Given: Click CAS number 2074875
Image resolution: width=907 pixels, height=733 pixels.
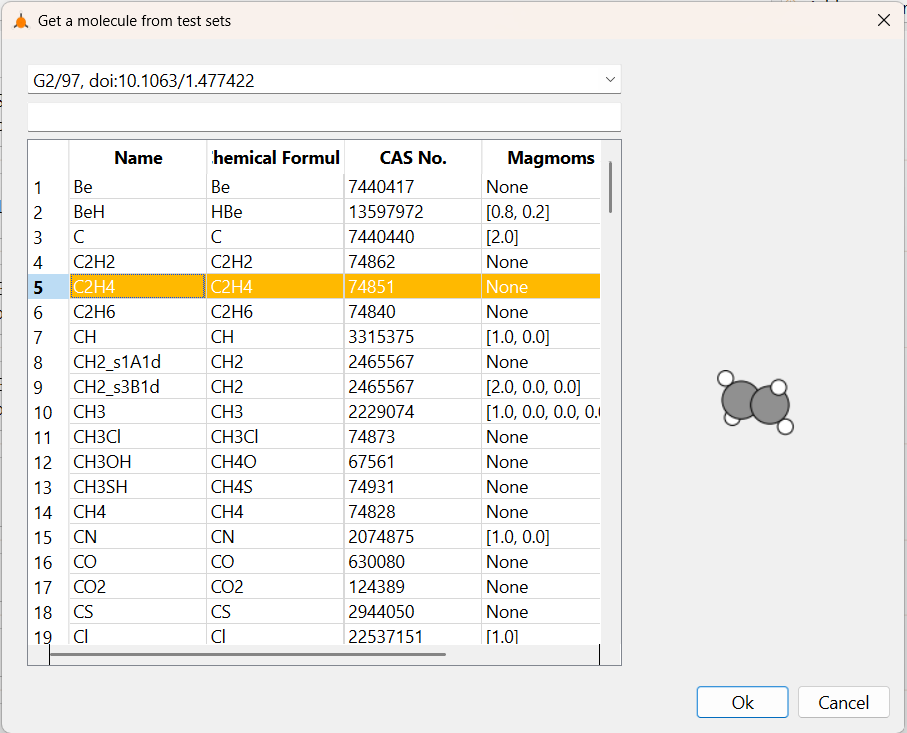Looking at the screenshot, I should coord(413,536).
